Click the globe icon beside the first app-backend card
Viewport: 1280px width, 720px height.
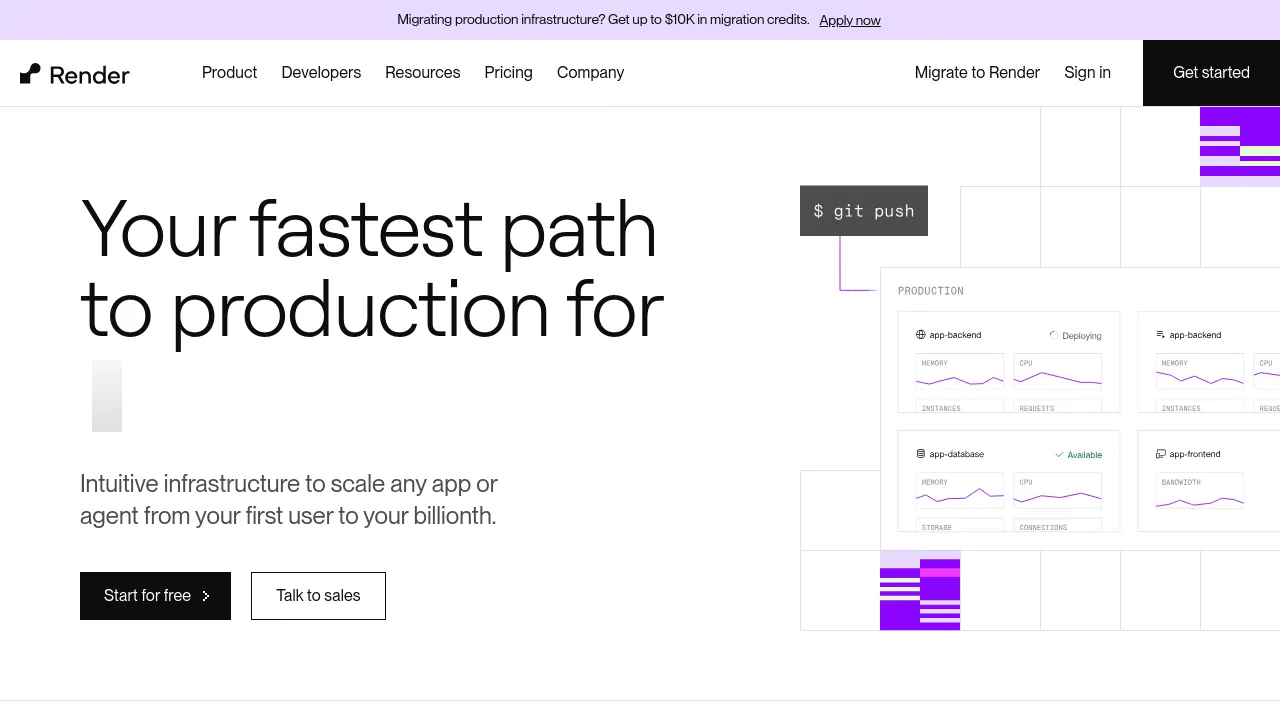click(x=921, y=335)
